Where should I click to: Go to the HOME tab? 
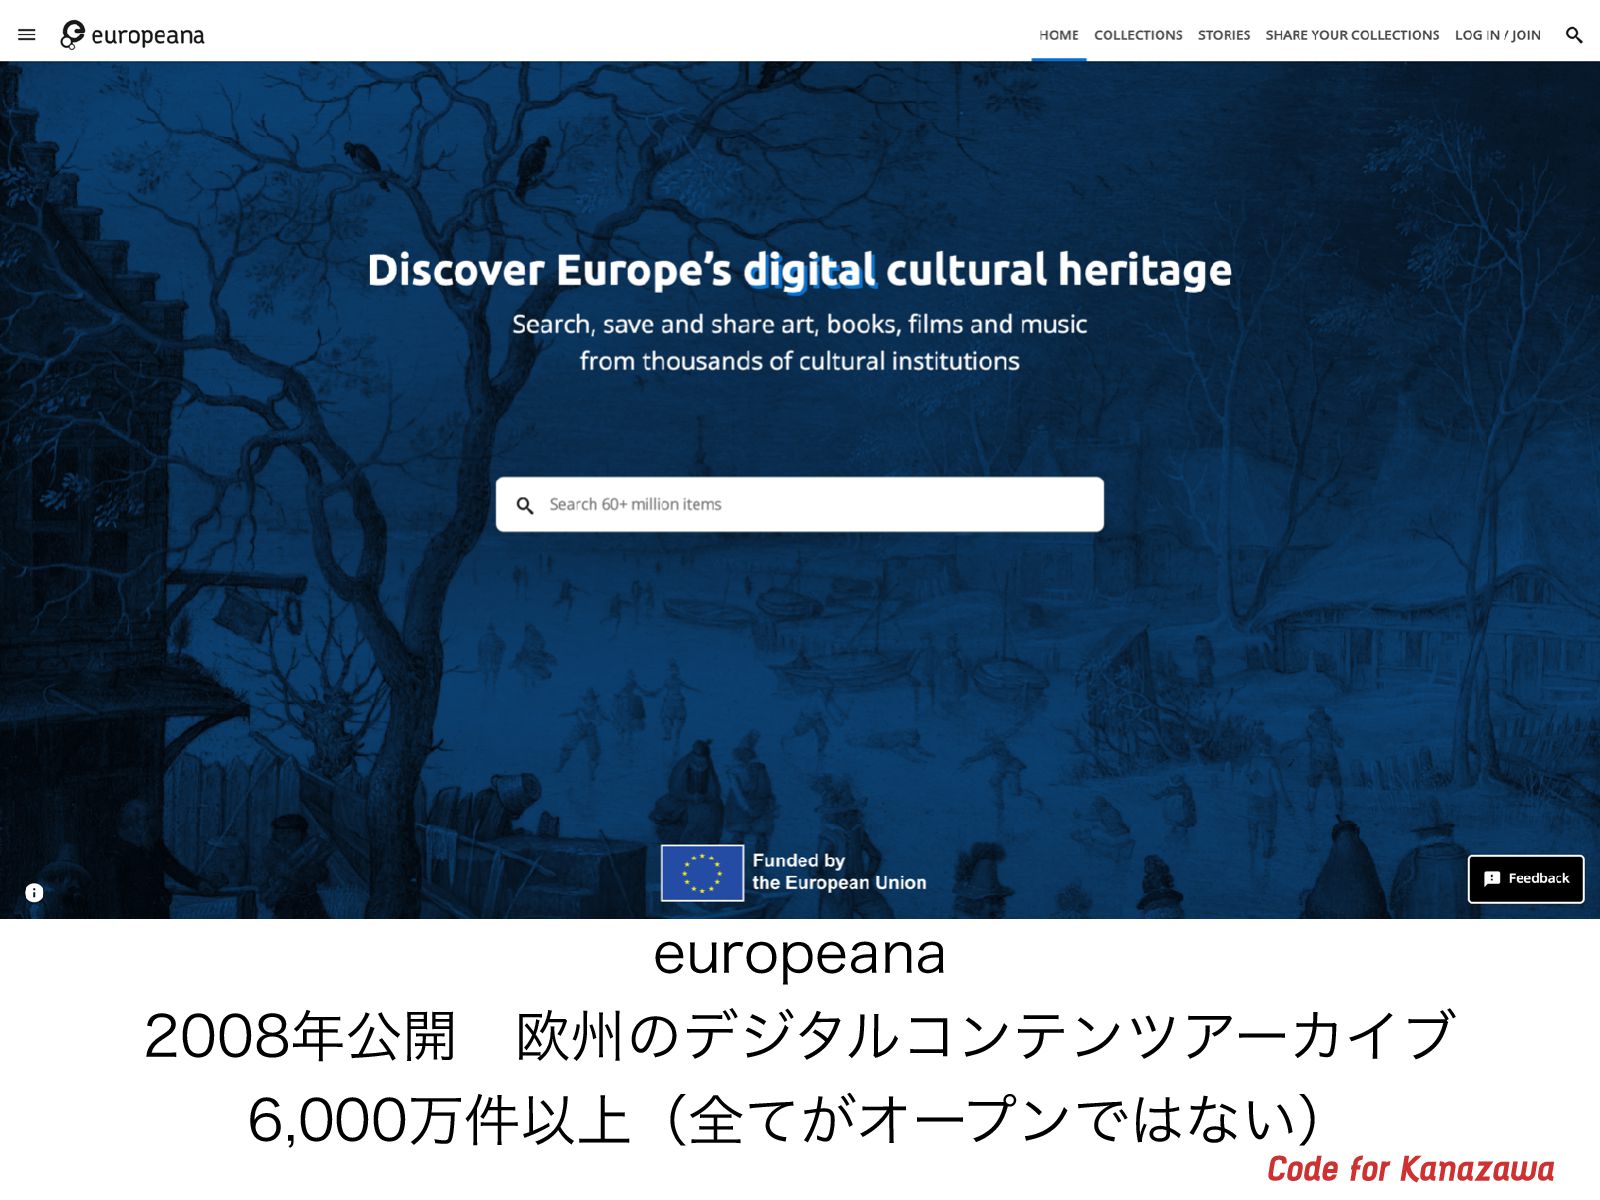pos(1058,35)
